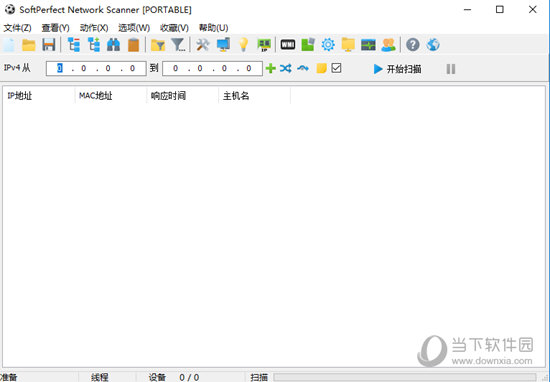
Task: Click the green blocks toolbar icon
Action: tap(308, 45)
